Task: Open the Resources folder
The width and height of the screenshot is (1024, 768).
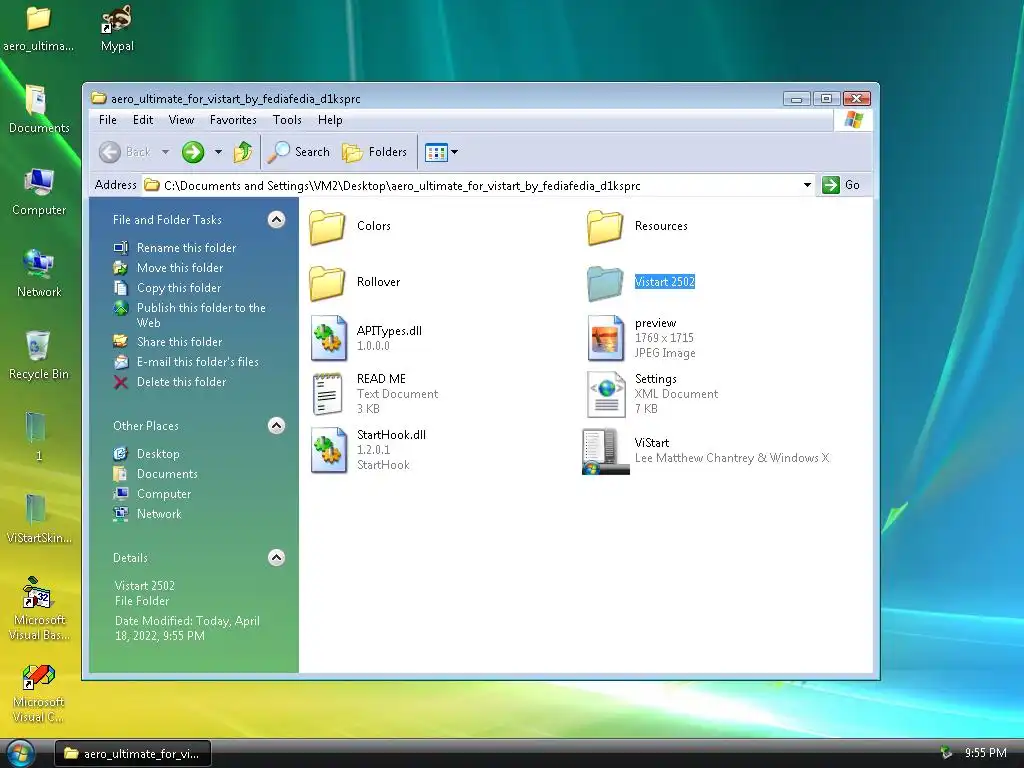Action: pos(605,227)
